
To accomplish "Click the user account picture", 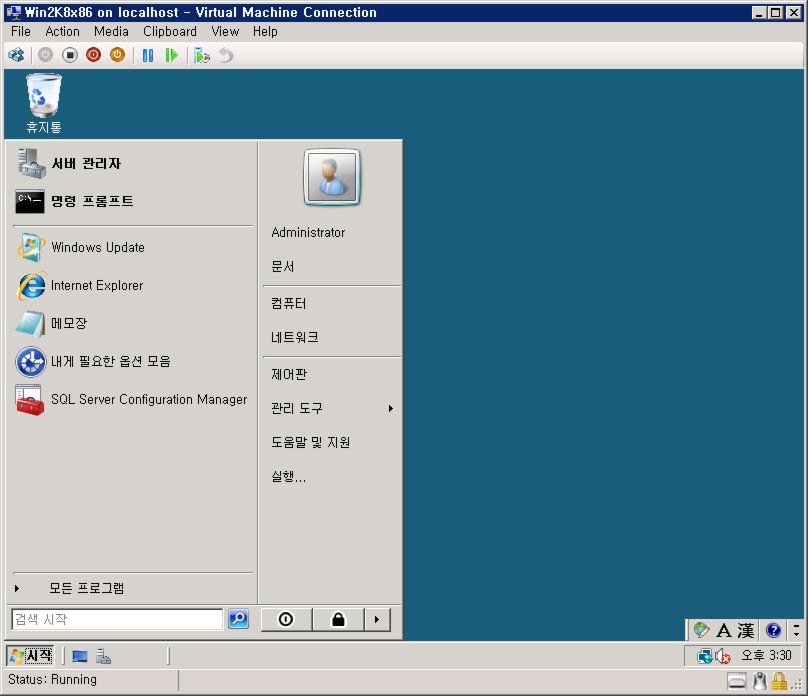I will (x=332, y=177).
